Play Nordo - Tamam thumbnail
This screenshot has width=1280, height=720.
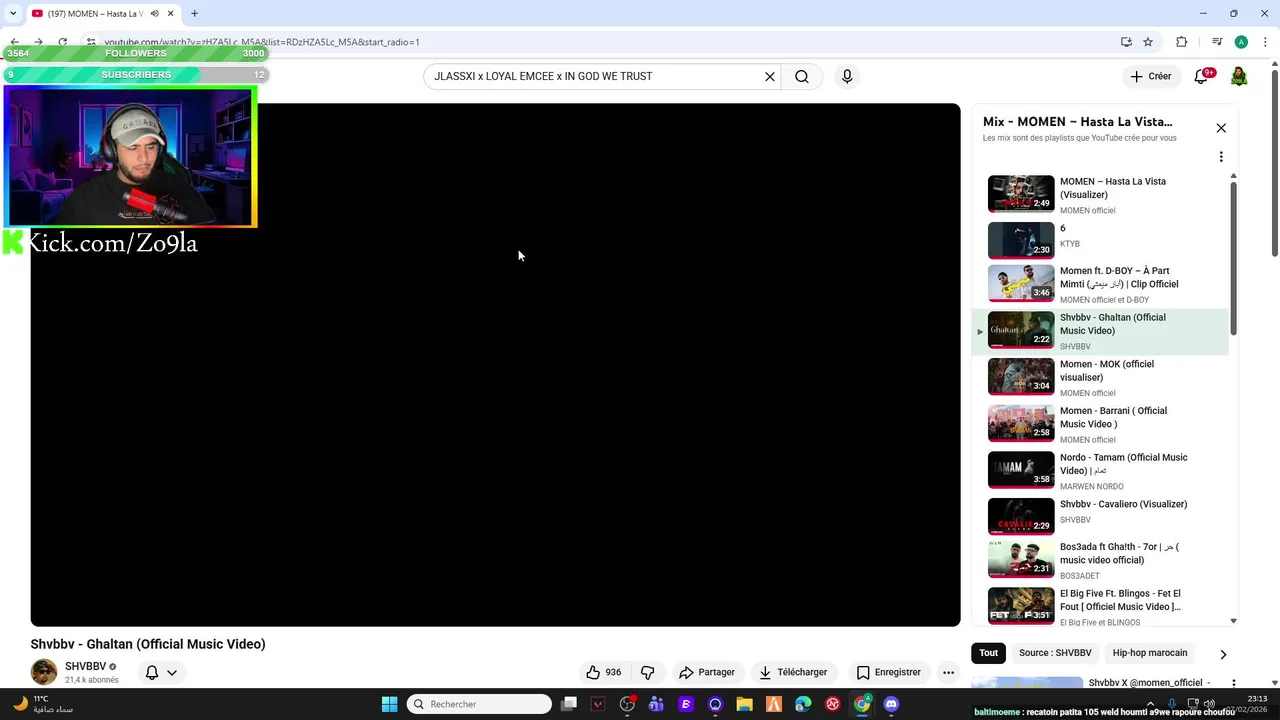coord(1021,470)
